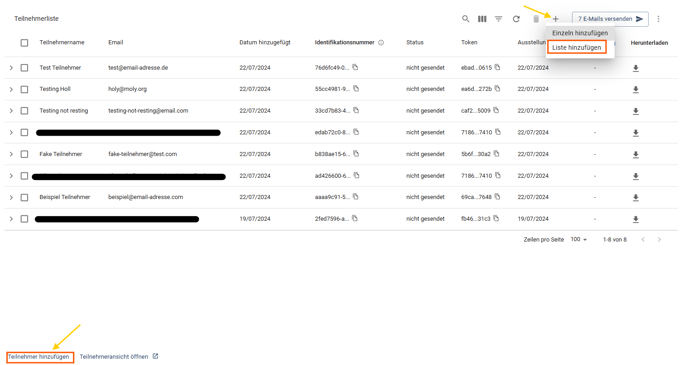Screen dimensions: 688x365
Task: Copy token 69ca...7648
Action: pyautogui.click(x=497, y=197)
